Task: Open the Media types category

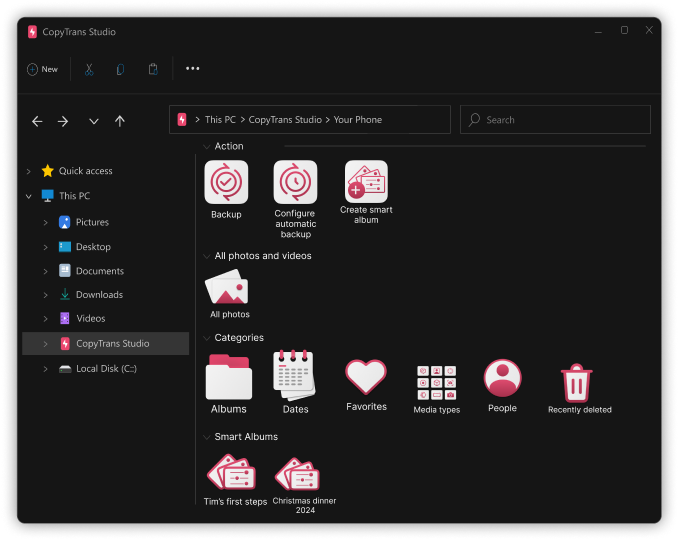Action: coord(436,383)
